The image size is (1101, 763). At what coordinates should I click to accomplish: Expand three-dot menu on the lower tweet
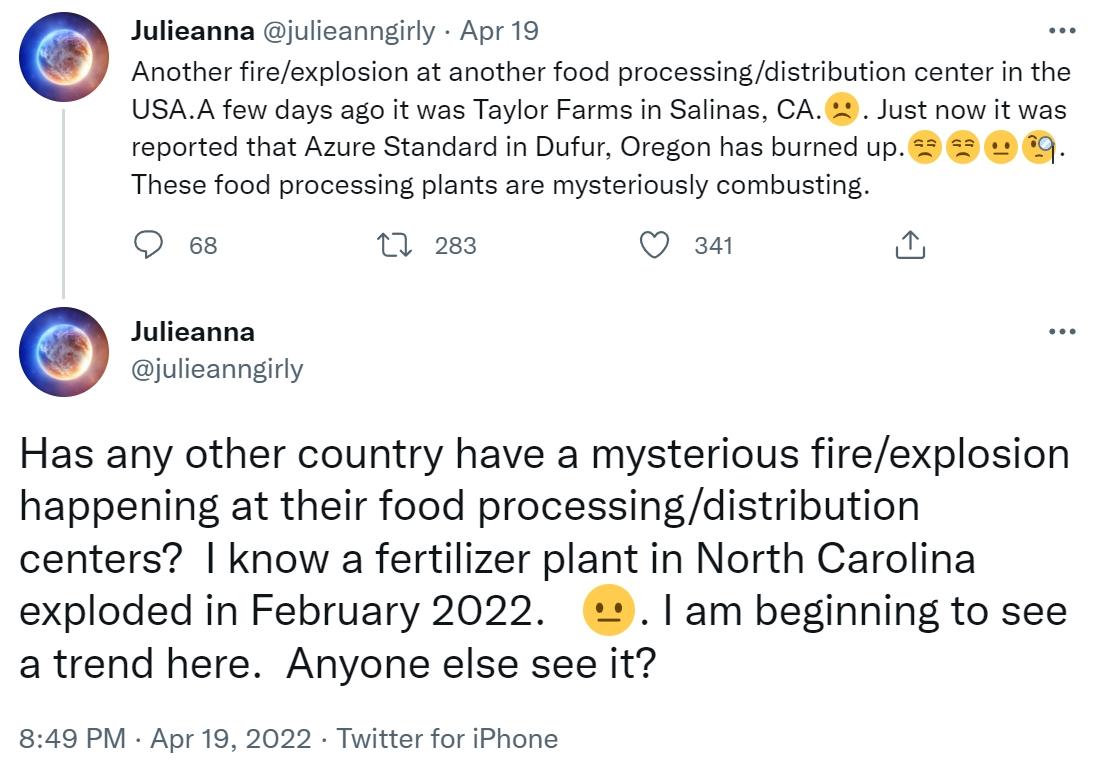click(1061, 332)
